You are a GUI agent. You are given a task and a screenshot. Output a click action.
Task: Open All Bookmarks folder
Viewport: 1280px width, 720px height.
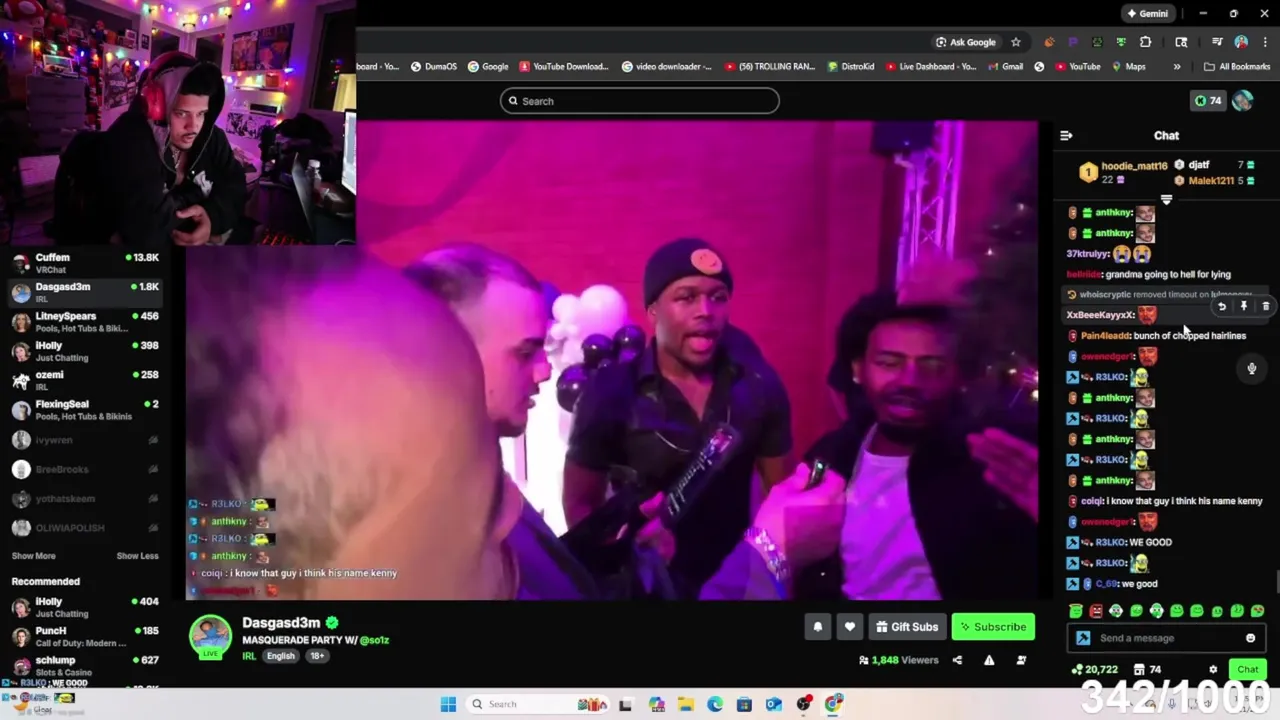[1237, 67]
